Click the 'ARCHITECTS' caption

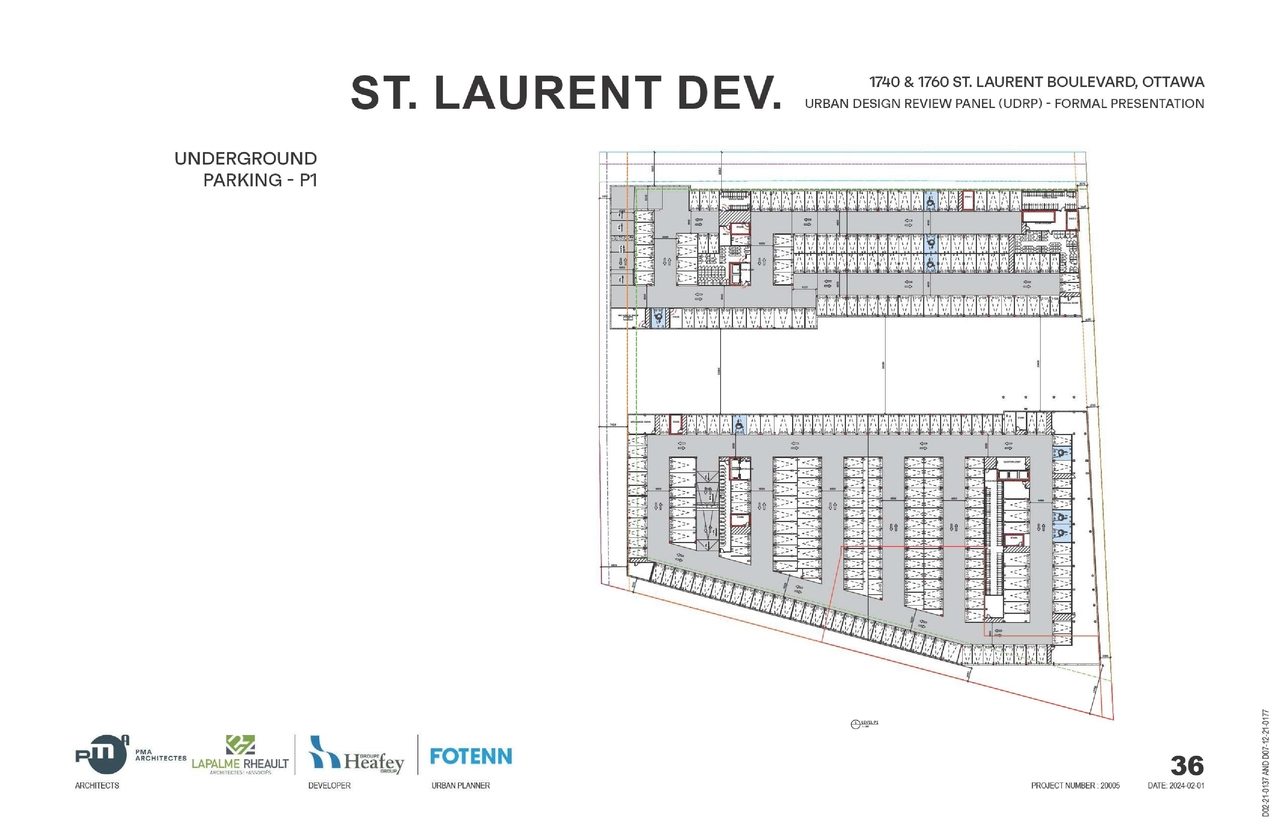click(97, 786)
